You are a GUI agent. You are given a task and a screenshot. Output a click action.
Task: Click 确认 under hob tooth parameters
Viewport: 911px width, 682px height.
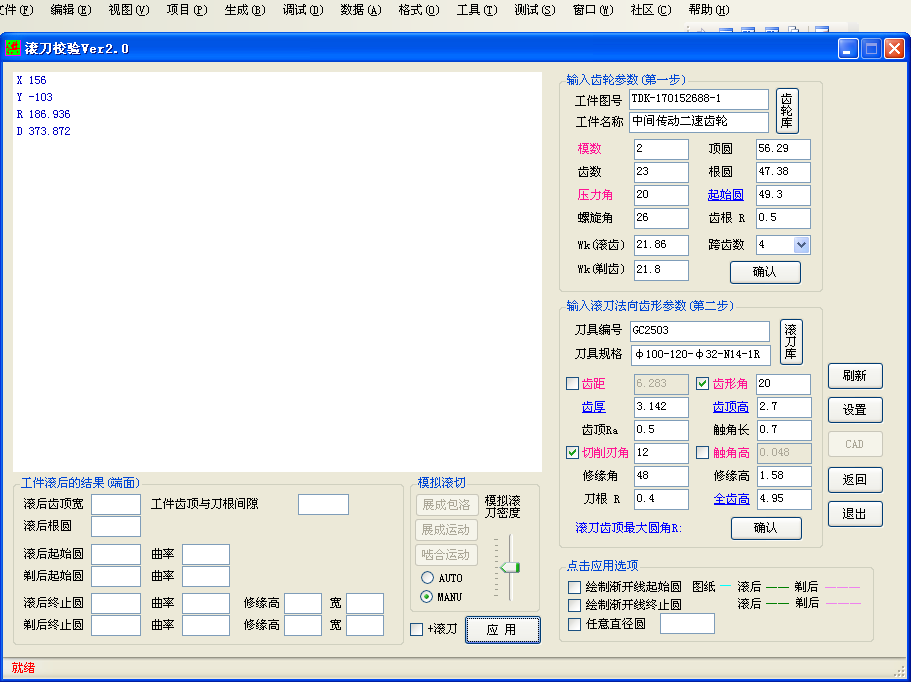click(x=766, y=528)
